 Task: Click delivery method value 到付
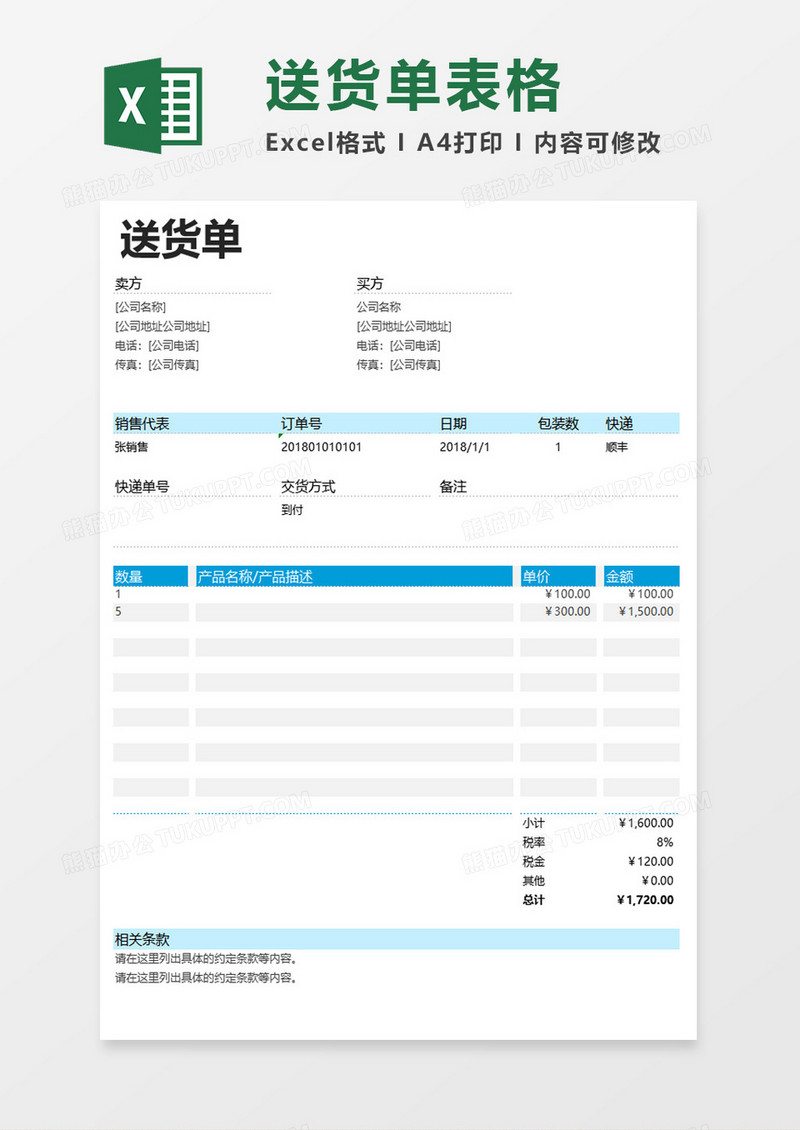click(x=292, y=510)
